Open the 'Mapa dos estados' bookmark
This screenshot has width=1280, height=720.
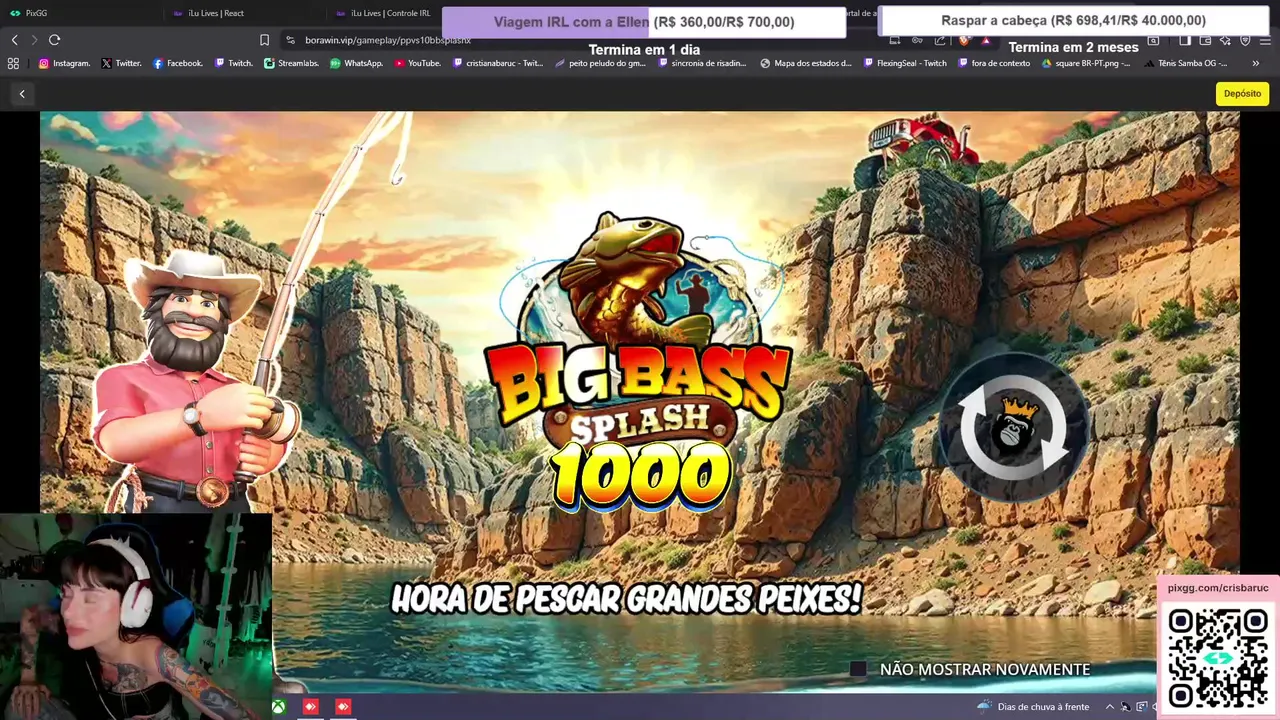(806, 63)
